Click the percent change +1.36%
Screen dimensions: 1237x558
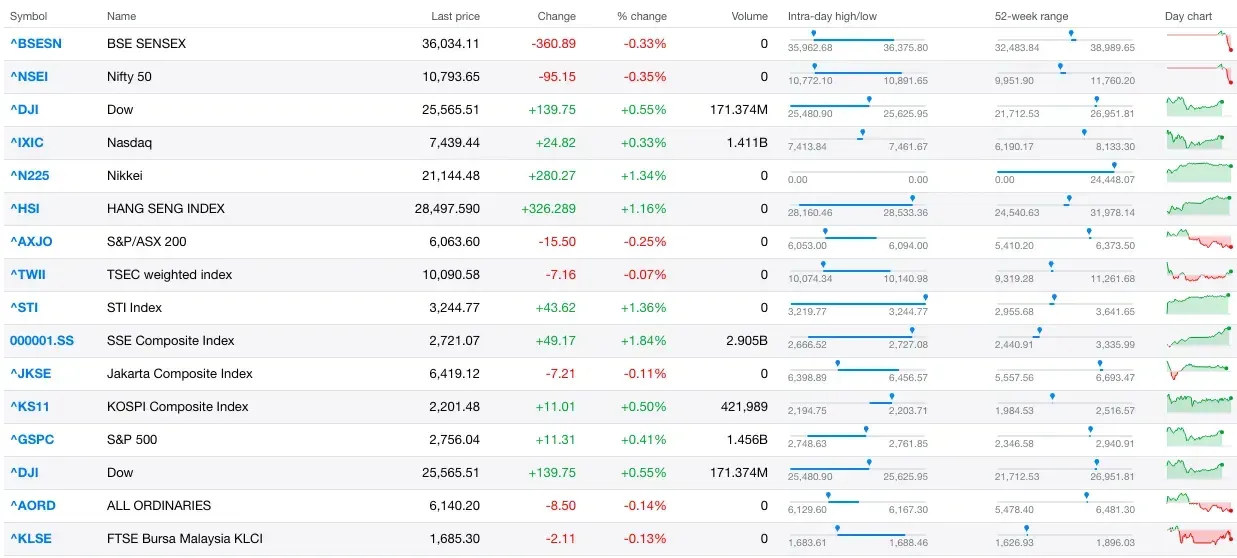(x=643, y=308)
